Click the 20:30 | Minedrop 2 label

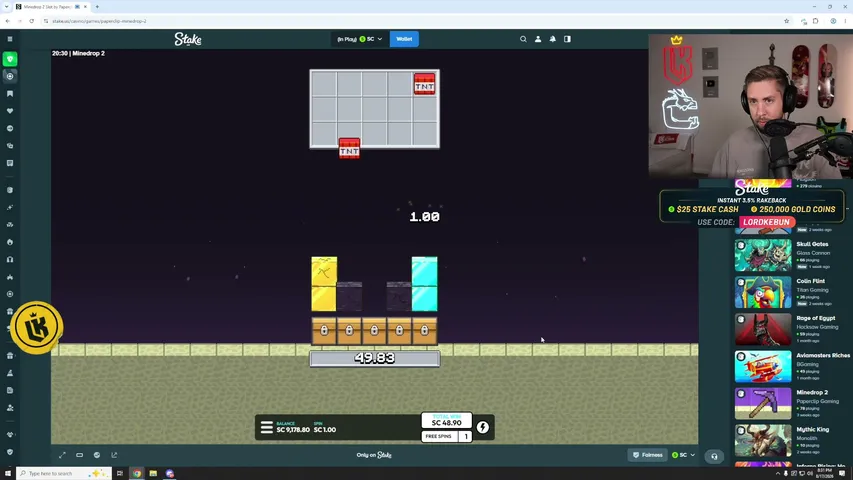78,53
